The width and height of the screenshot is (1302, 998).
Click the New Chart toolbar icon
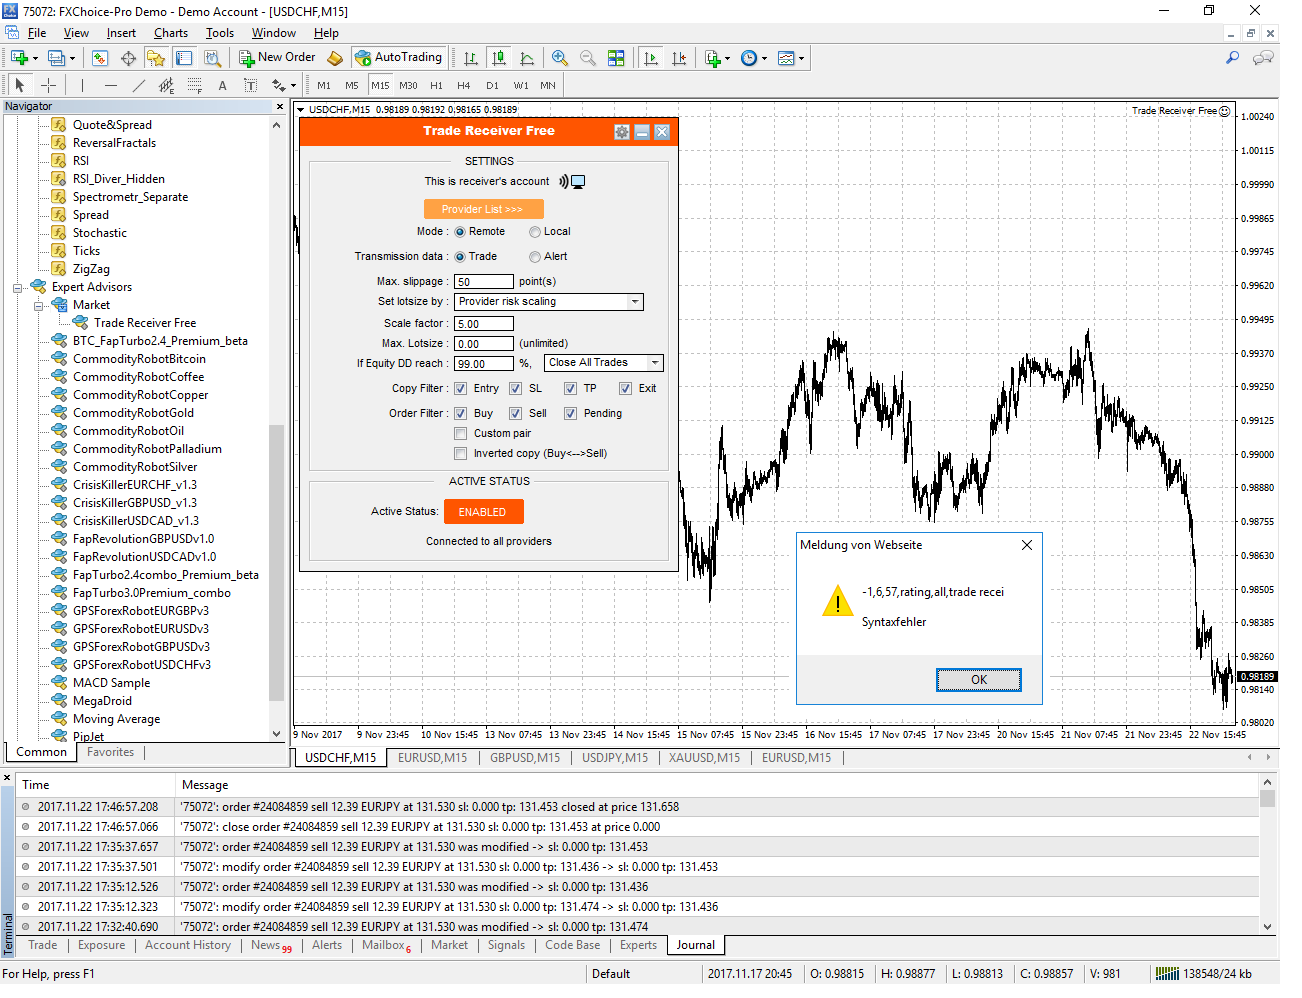pos(19,58)
